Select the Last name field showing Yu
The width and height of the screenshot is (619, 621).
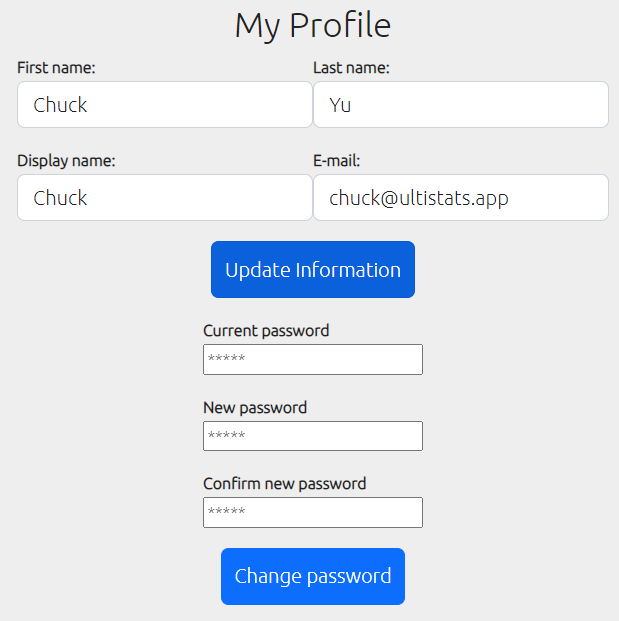pos(461,105)
